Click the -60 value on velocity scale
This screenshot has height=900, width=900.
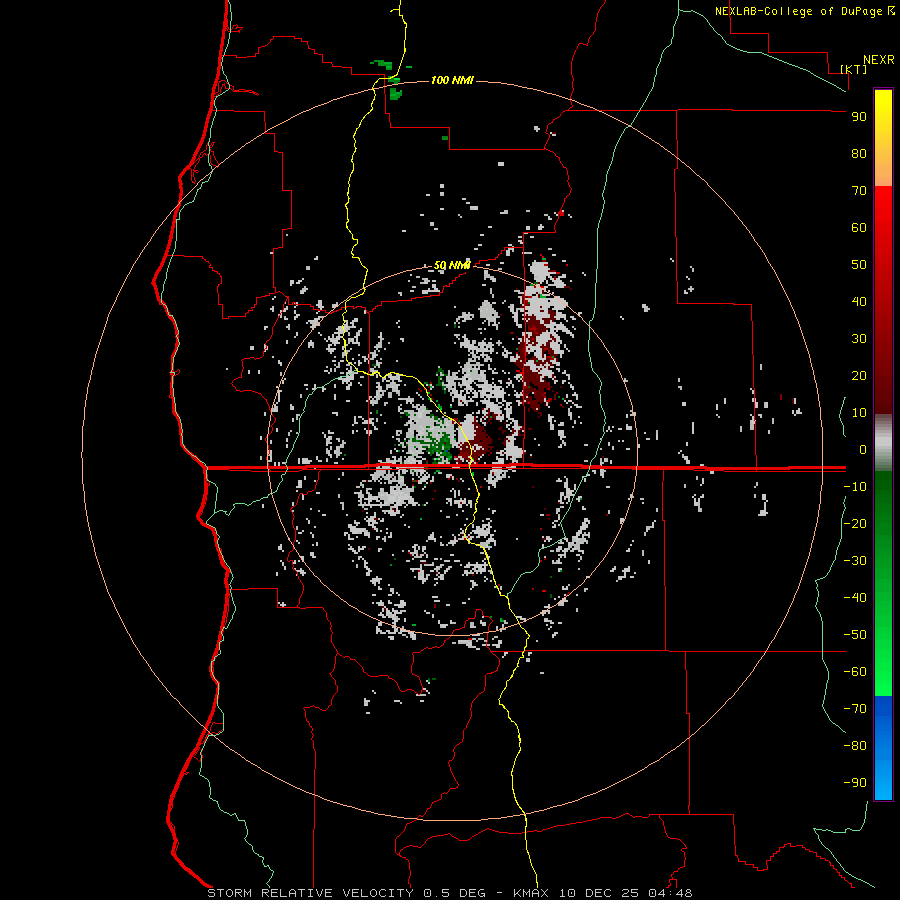pyautogui.click(x=855, y=672)
